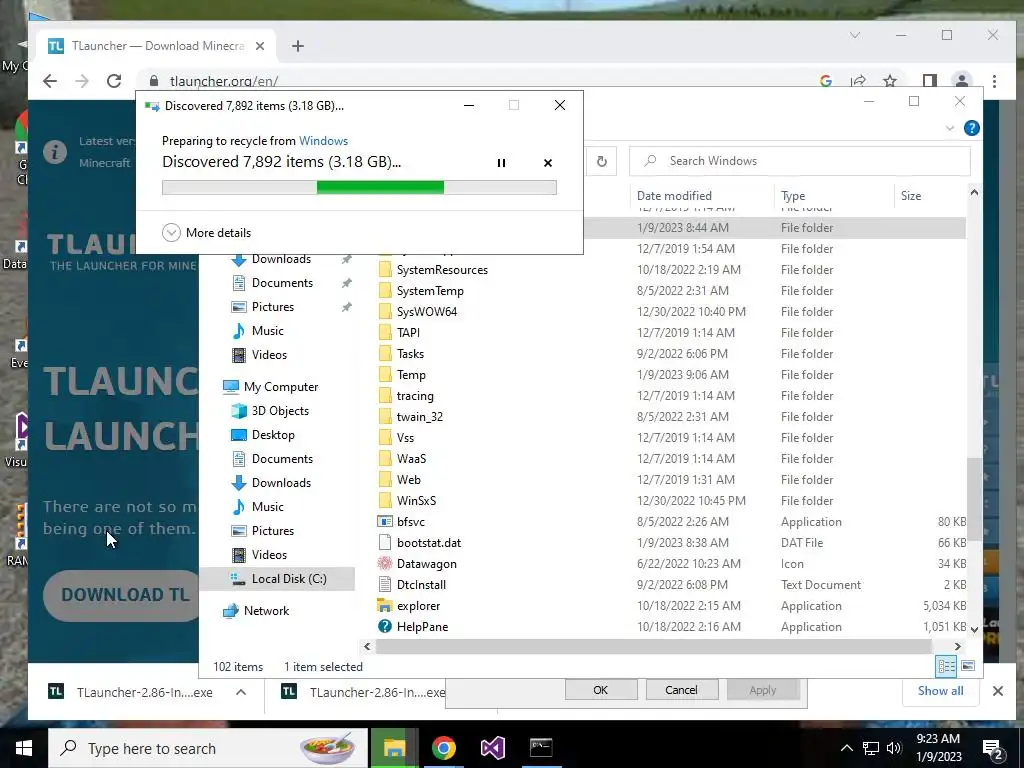Viewport: 1024px width, 768px height.
Task: Open Visual Studio from the taskbar
Action: (x=493, y=748)
